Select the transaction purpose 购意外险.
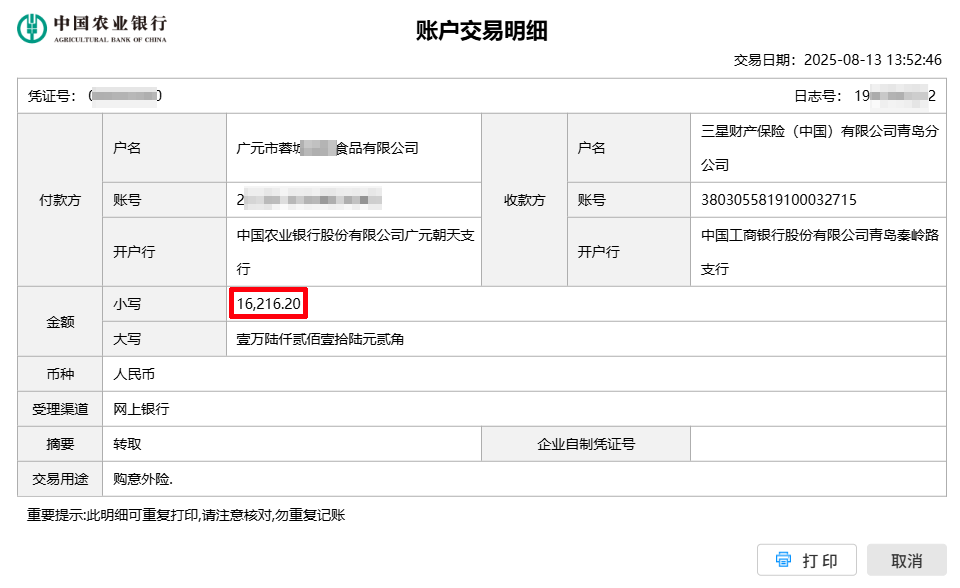This screenshot has height=588, width=960. 143,479
